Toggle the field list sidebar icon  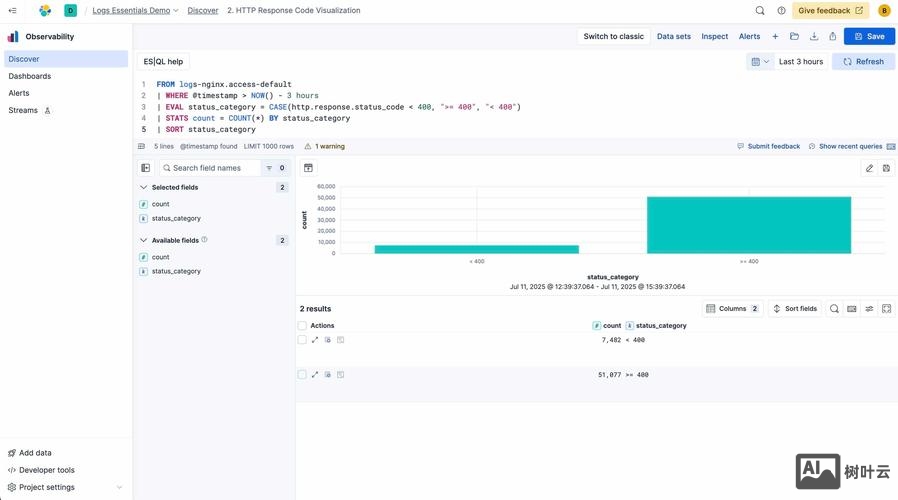[145, 168]
